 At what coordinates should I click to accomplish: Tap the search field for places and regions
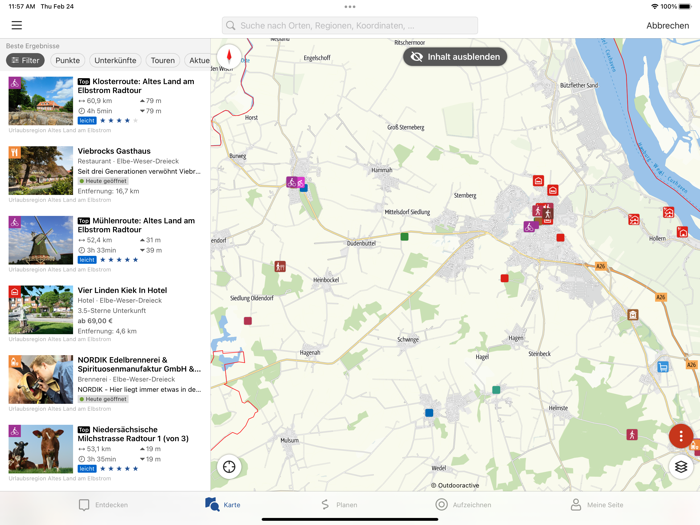pos(350,25)
